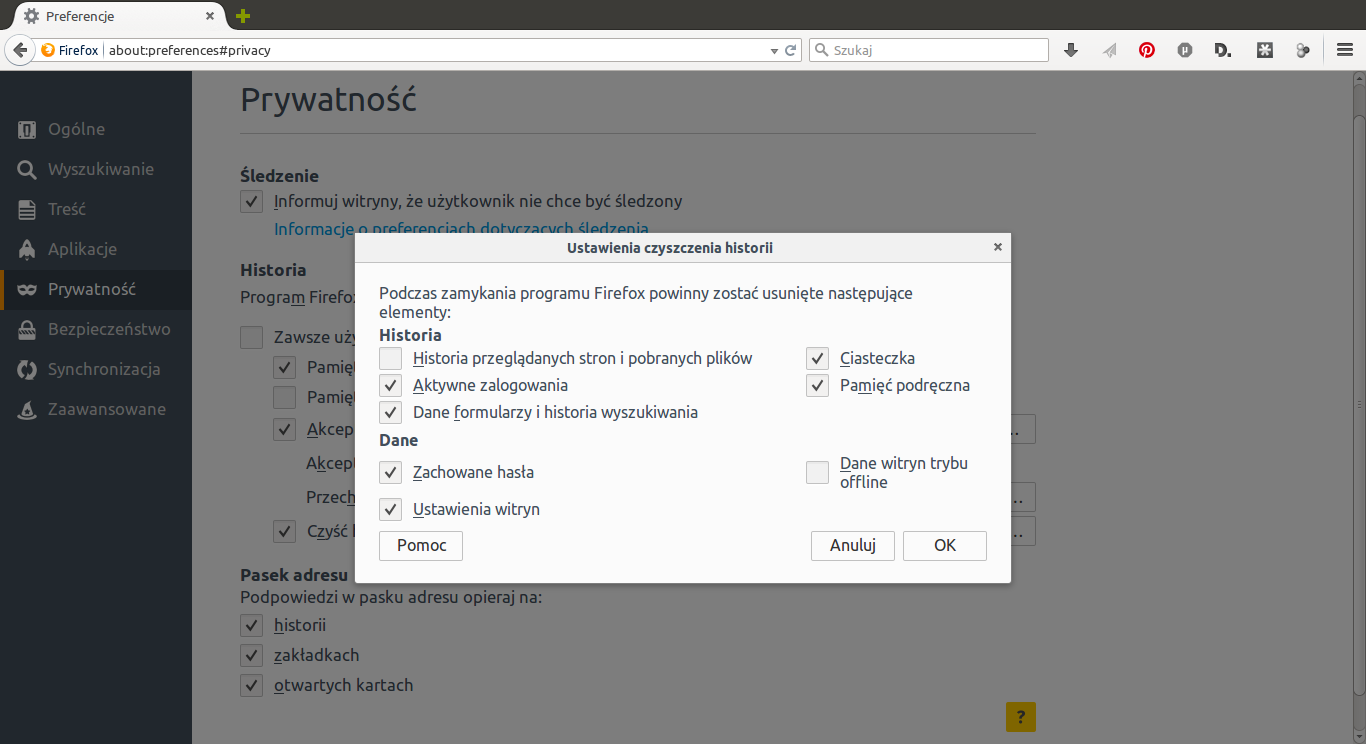1366x744 pixels.
Task: Open the Aplikacje preferences section
Action: pyautogui.click(x=96, y=250)
